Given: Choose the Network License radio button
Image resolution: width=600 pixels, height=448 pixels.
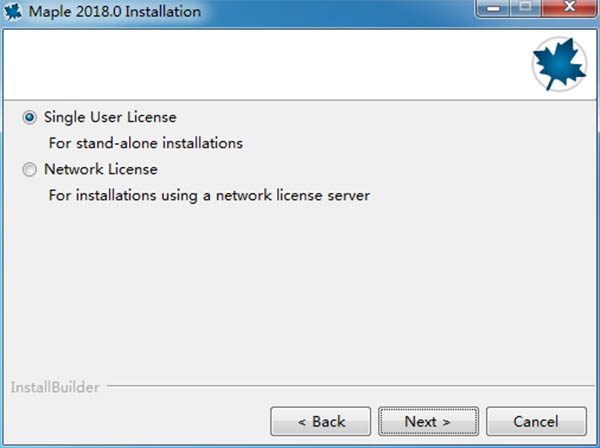Looking at the screenshot, I should click(28, 170).
